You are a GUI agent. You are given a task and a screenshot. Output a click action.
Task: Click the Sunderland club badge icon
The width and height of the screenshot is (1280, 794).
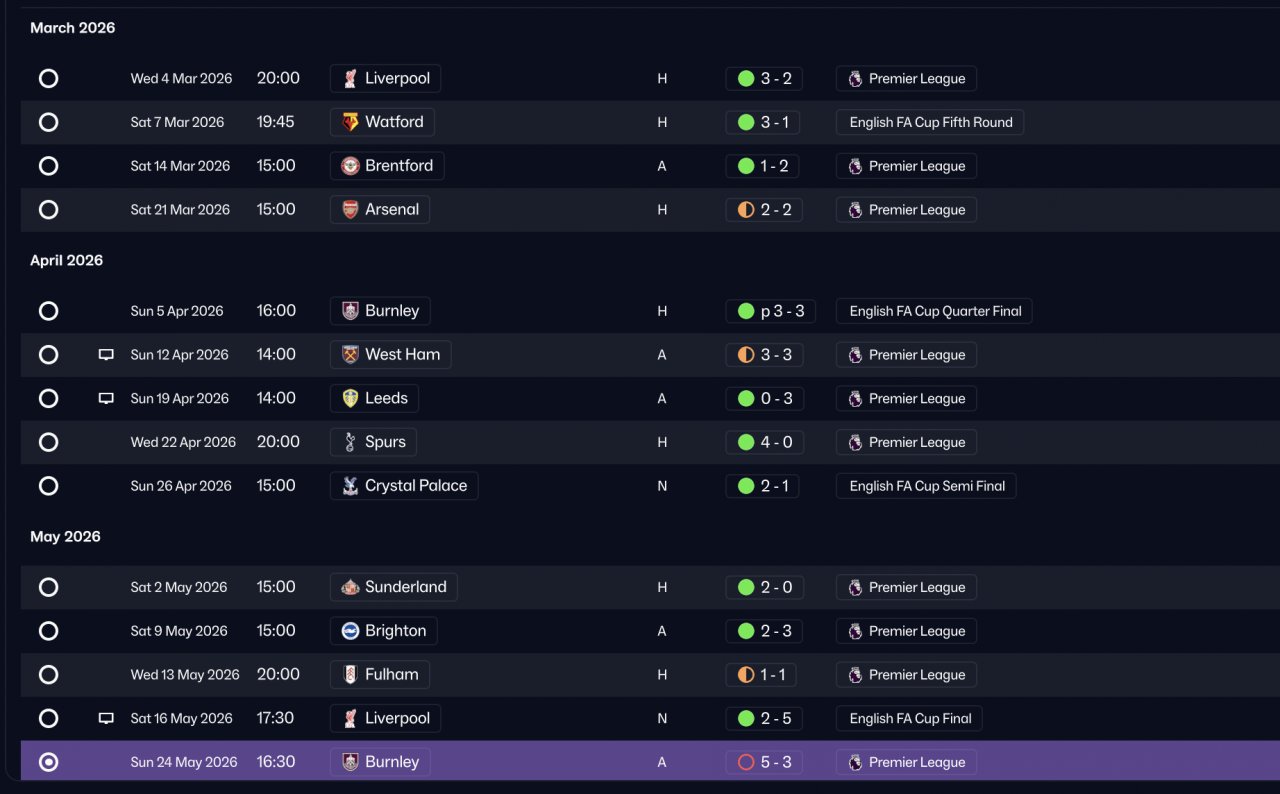(350, 587)
